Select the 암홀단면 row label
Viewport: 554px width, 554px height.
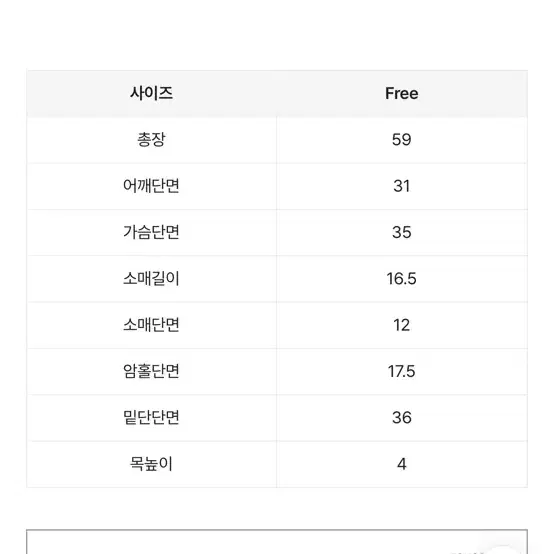tap(151, 371)
